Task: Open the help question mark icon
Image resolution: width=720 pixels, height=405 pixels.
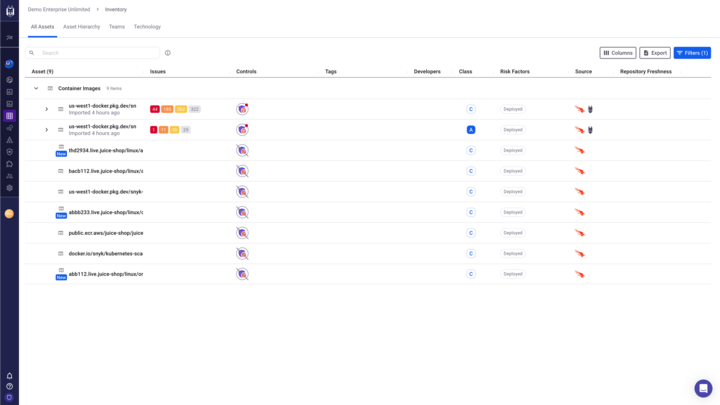Action: click(x=9, y=386)
